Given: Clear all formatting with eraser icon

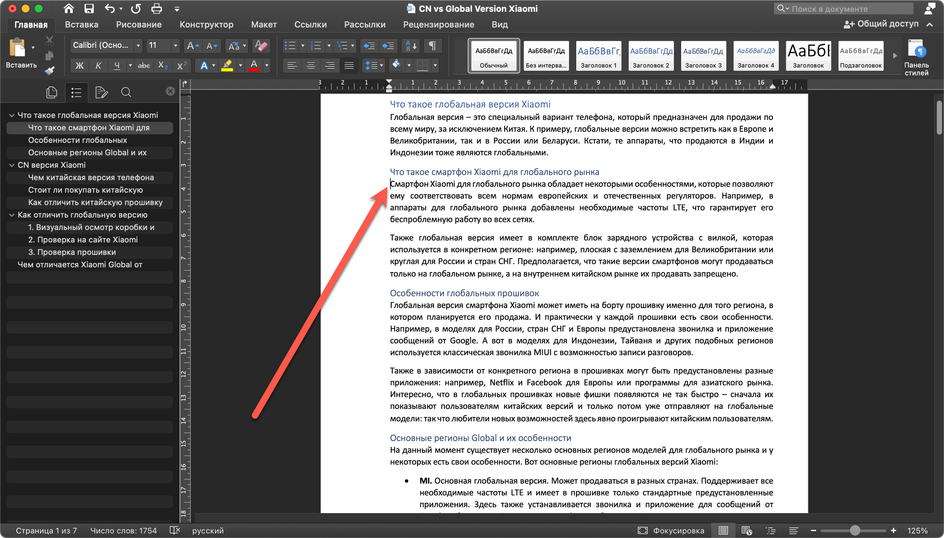Looking at the screenshot, I should point(261,46).
